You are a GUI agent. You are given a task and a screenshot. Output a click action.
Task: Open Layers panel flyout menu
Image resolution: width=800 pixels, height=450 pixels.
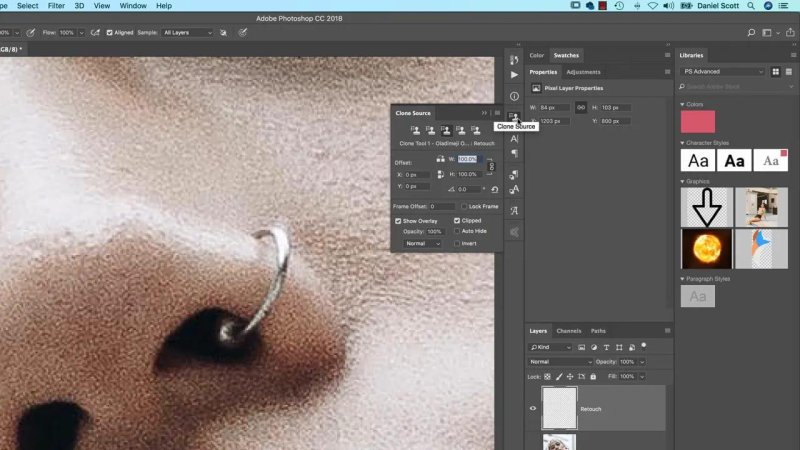point(667,331)
